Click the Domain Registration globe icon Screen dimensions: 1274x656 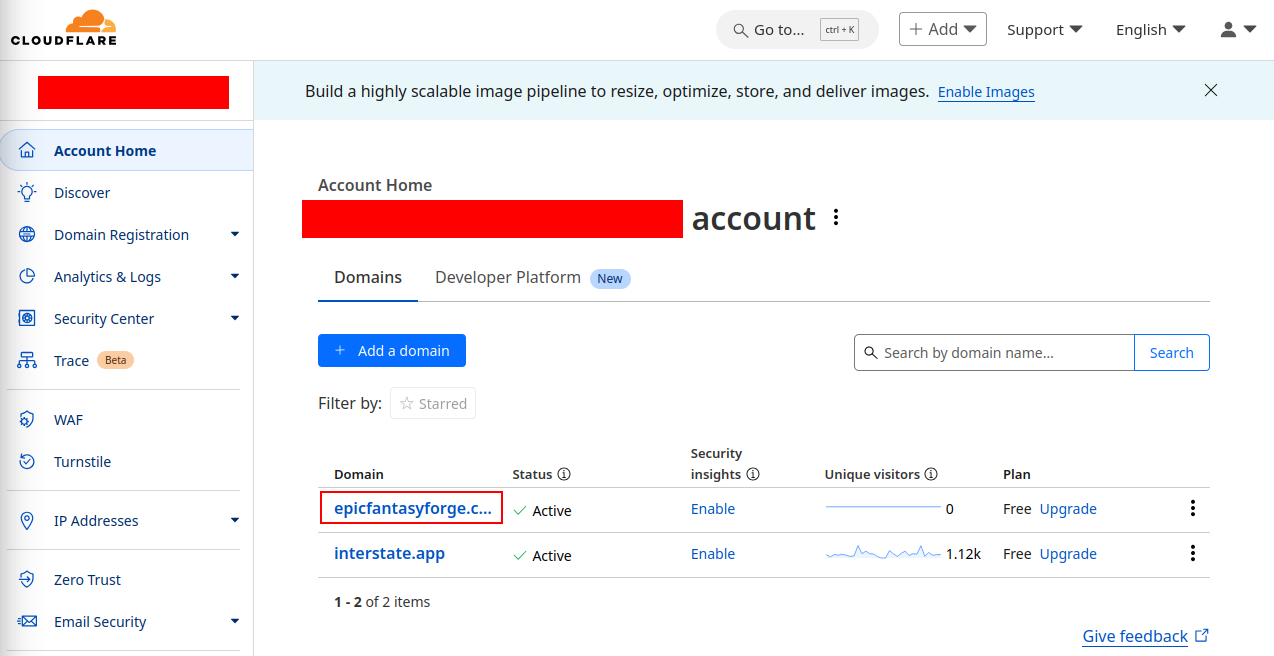coord(27,235)
